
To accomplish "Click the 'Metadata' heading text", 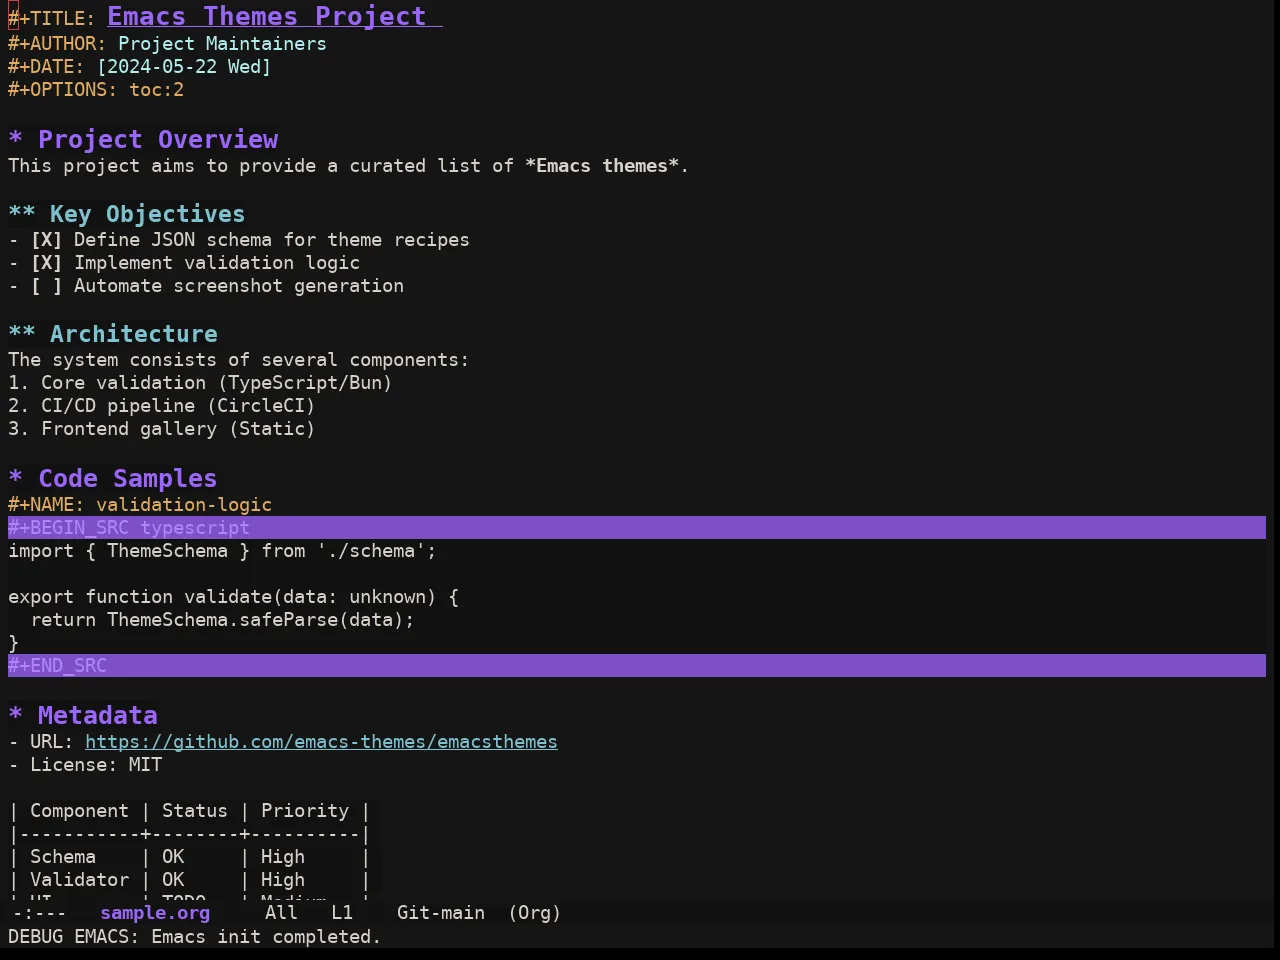I will [97, 716].
